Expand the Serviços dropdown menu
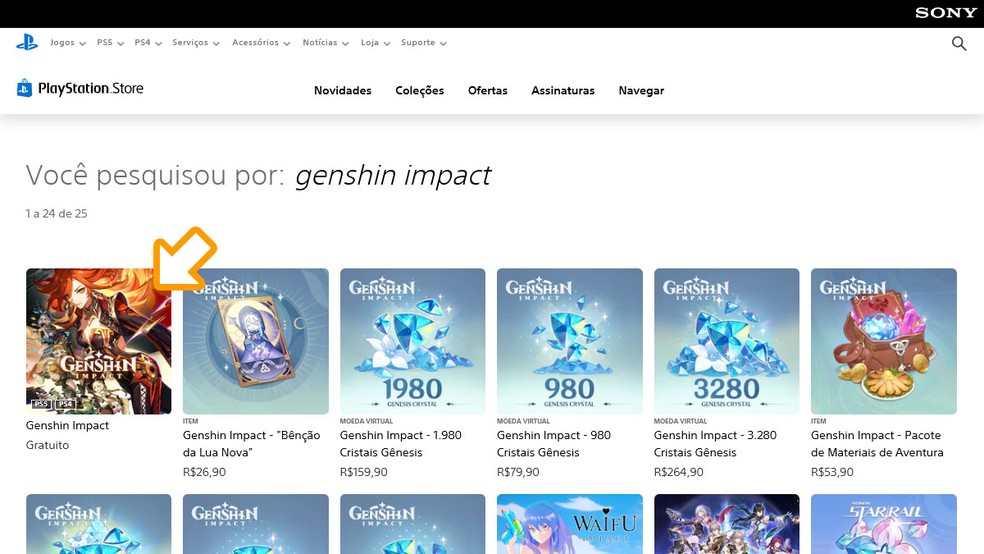This screenshot has height=554, width=984. (196, 43)
